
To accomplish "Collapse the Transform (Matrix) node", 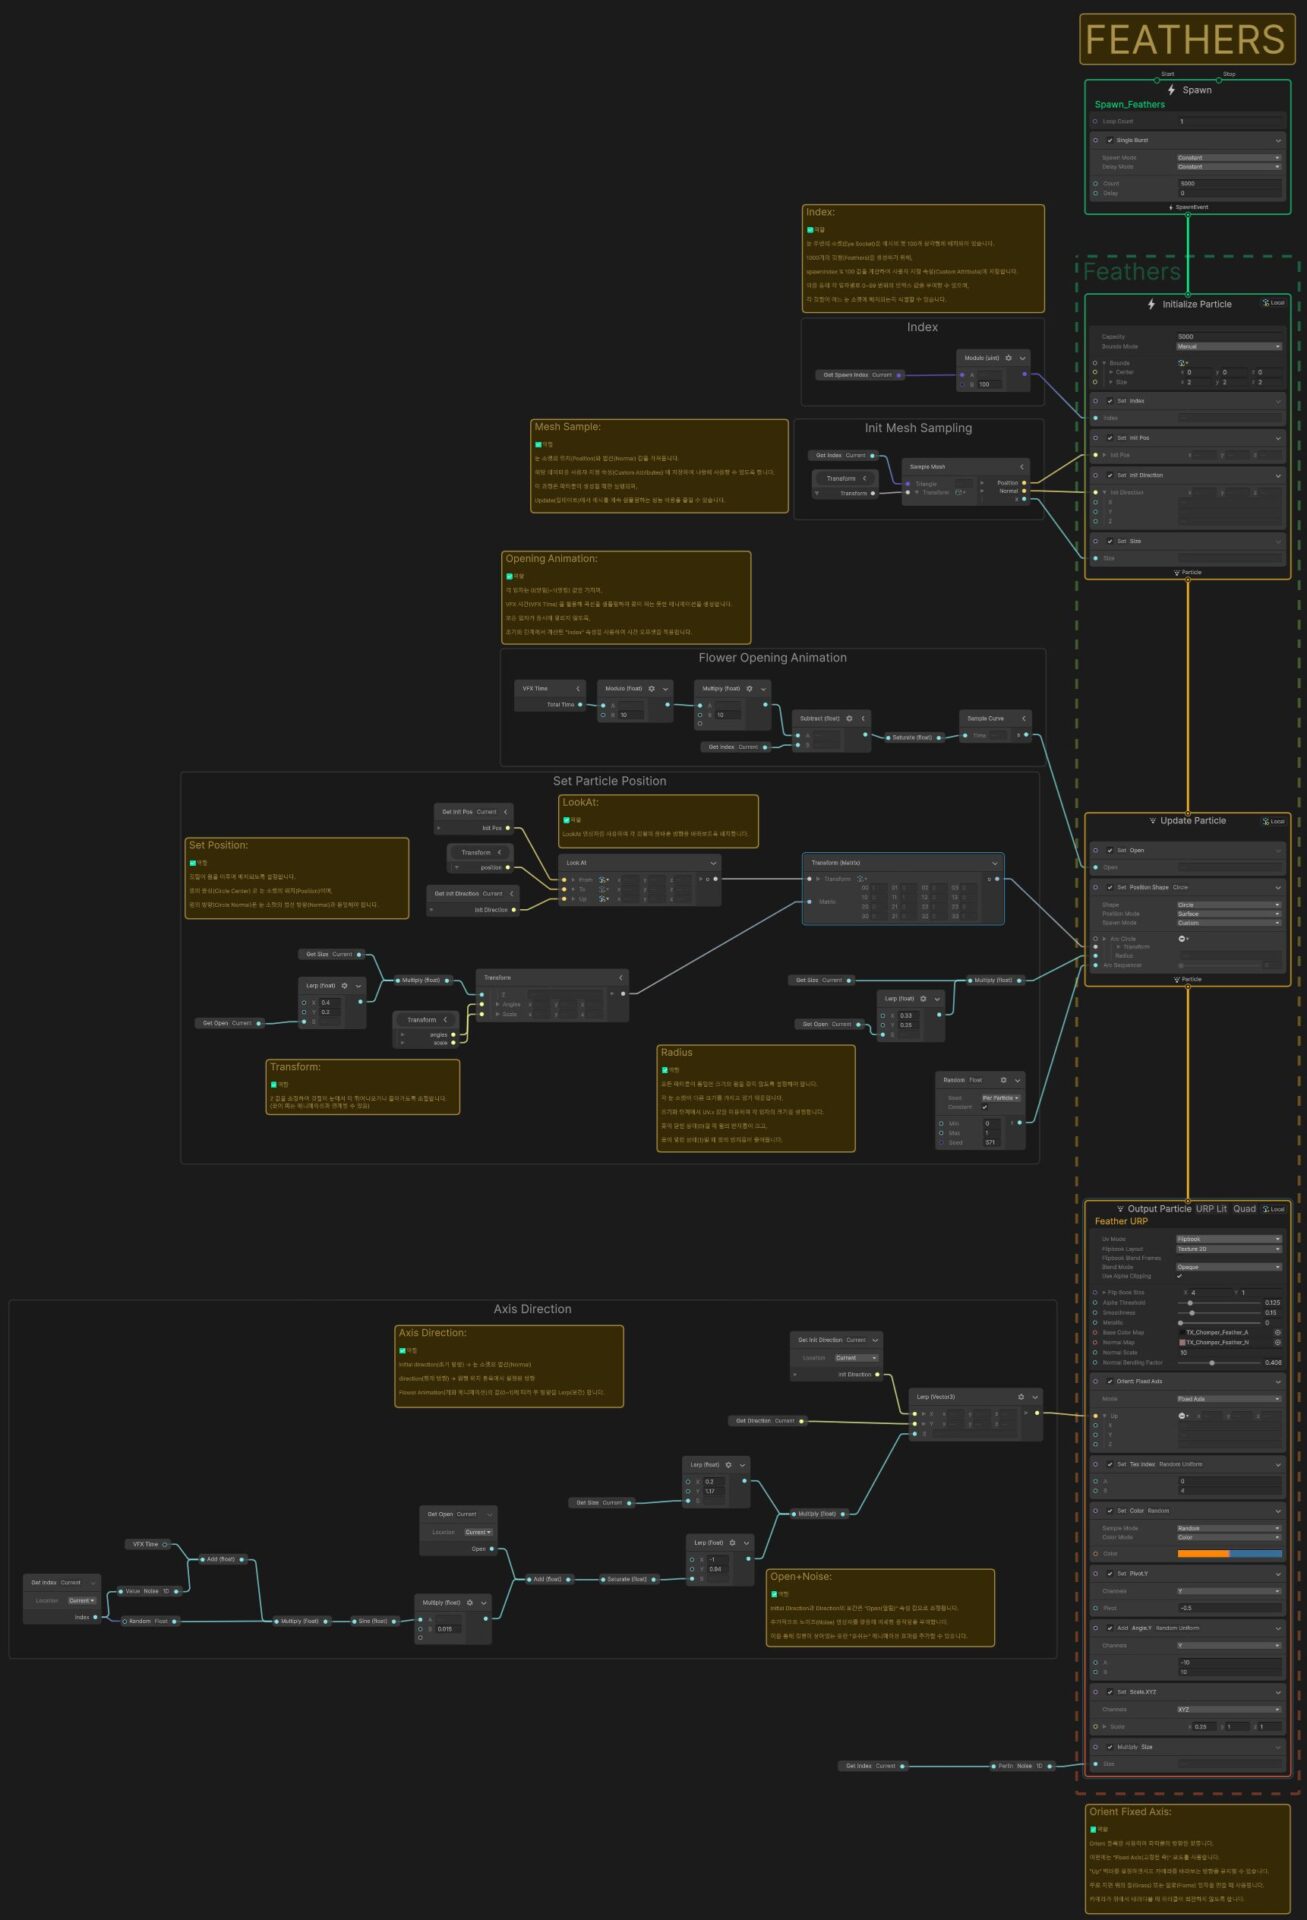I will click(994, 863).
